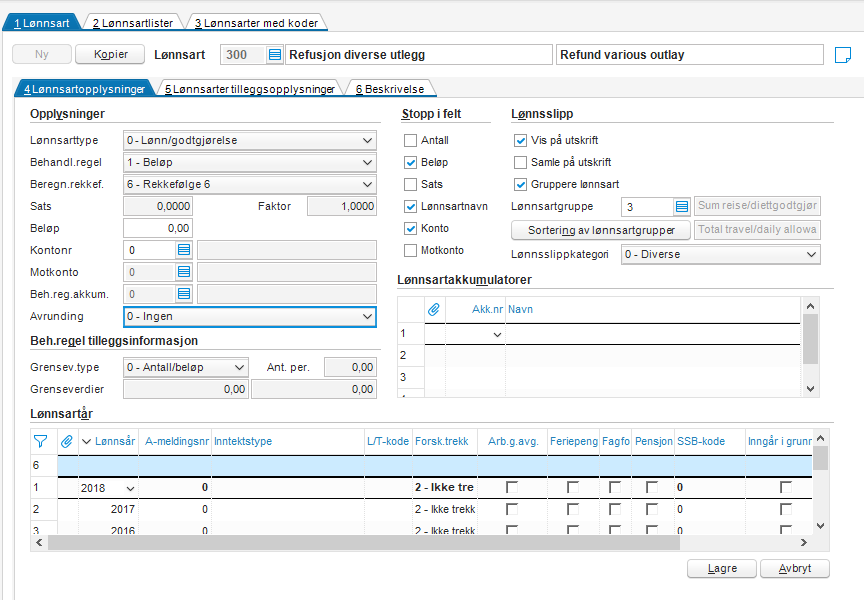Screen dimensions: 864x600
Task: Click sort chevron beside Lønnsår column header
Action: coord(86,441)
